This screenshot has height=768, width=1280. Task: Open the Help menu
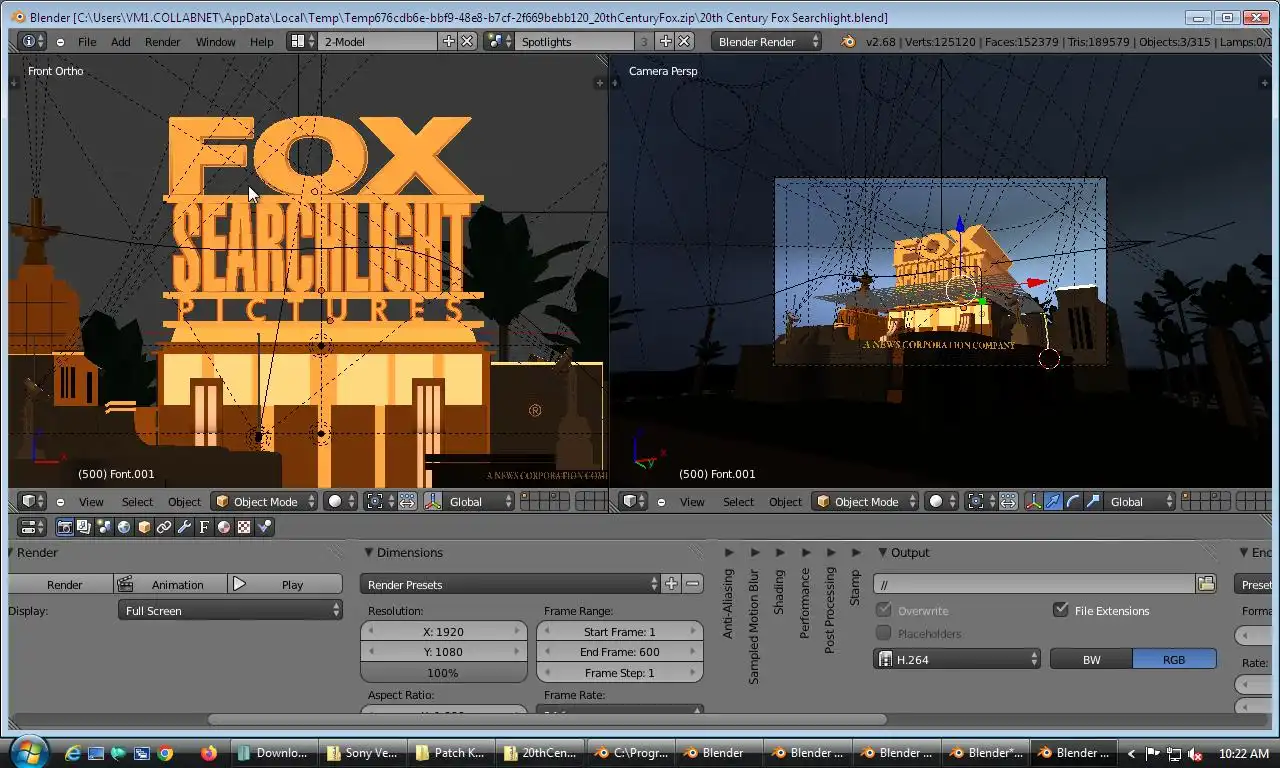(x=261, y=41)
